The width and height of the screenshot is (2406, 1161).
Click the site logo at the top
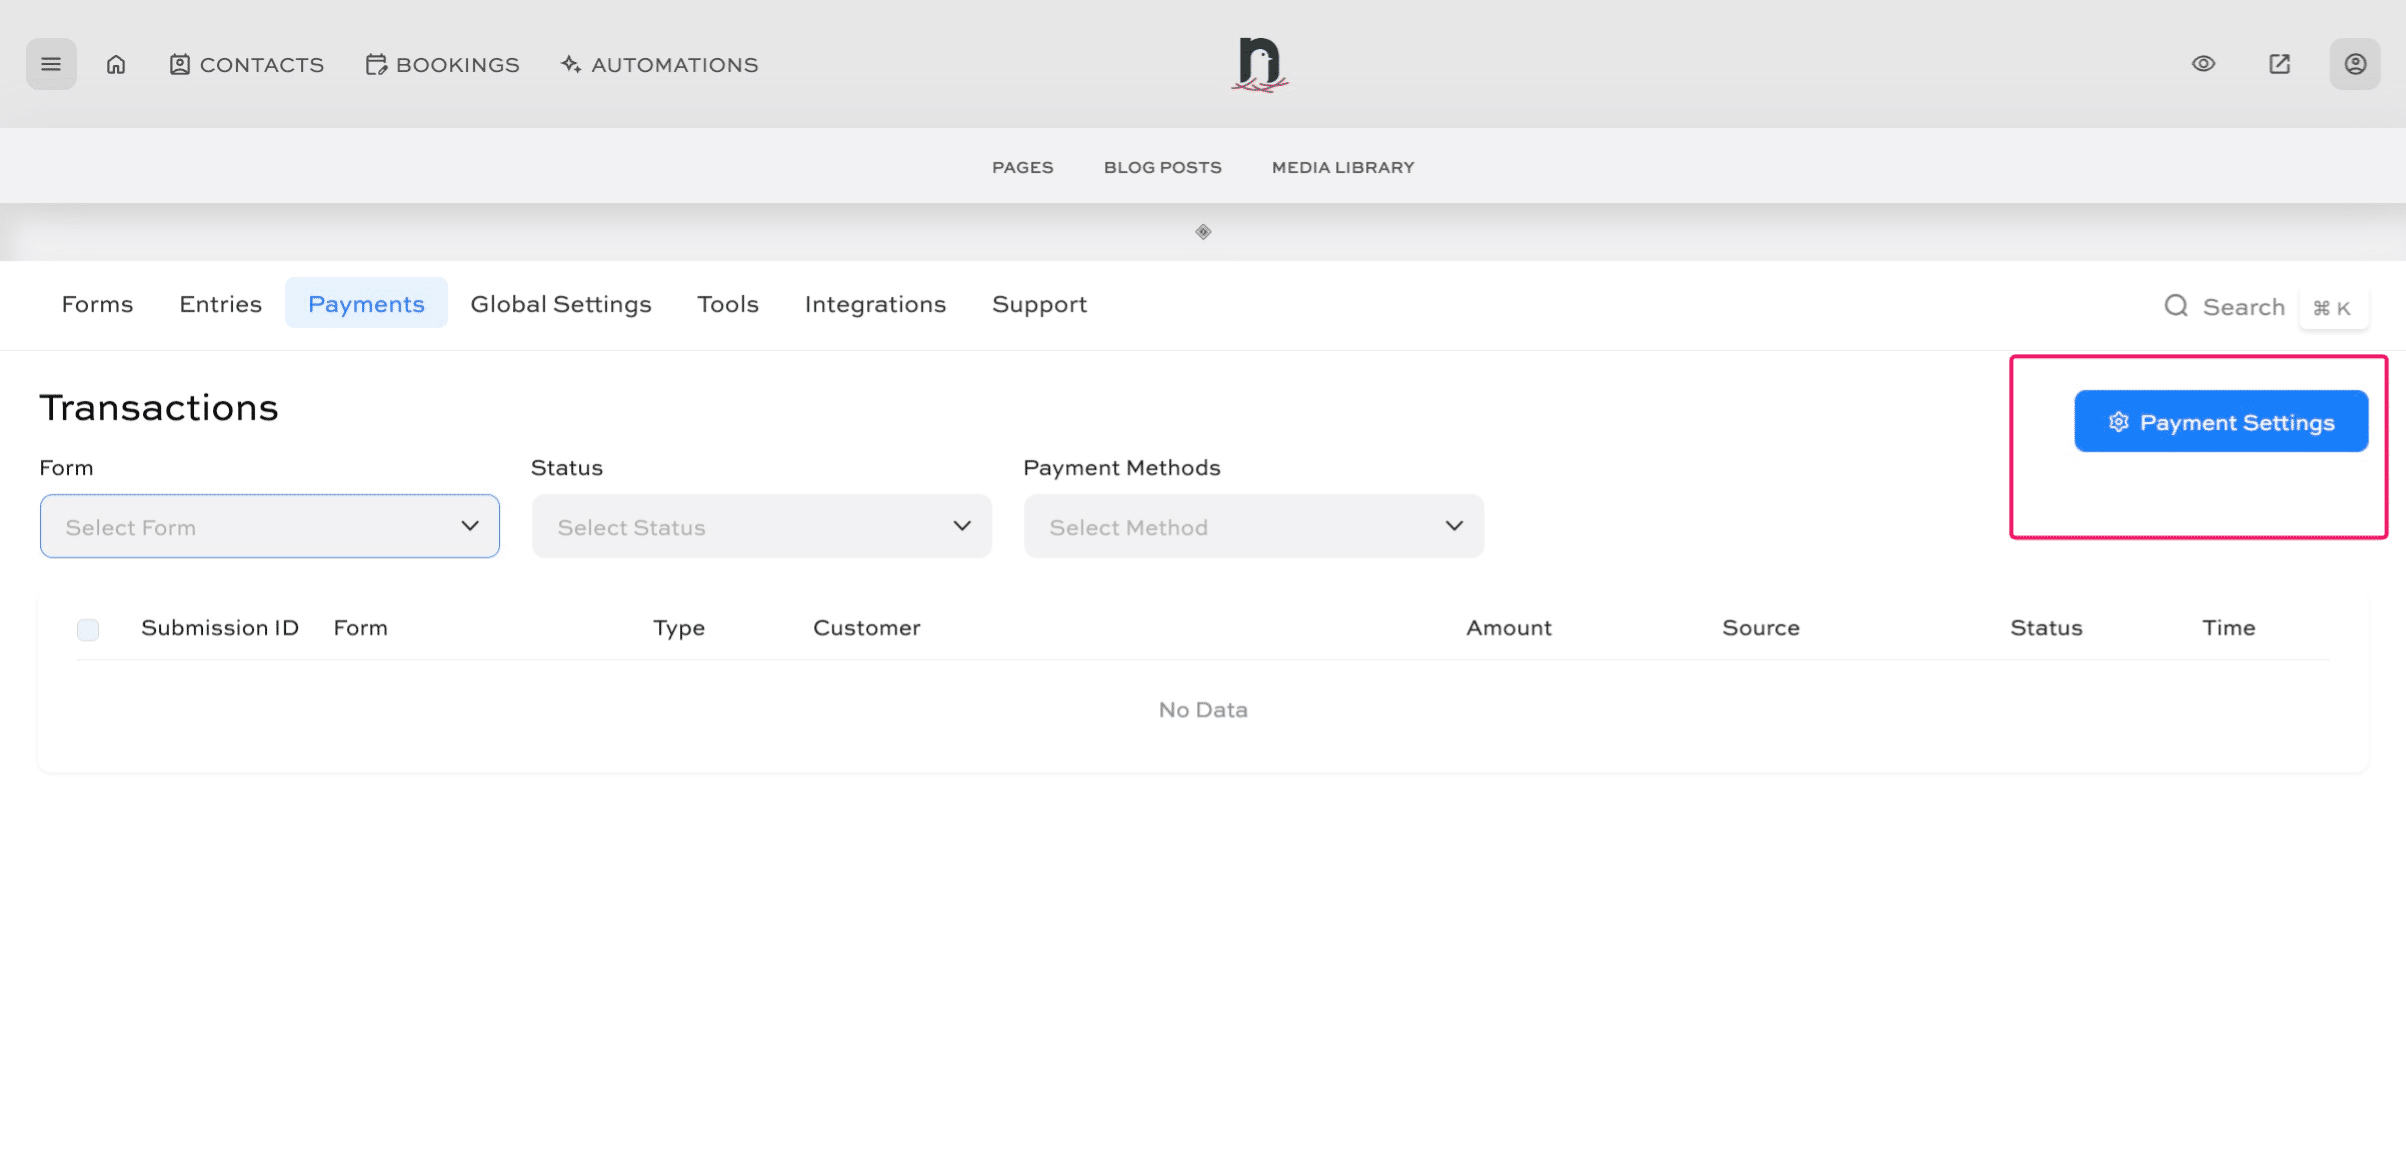[x=1259, y=63]
